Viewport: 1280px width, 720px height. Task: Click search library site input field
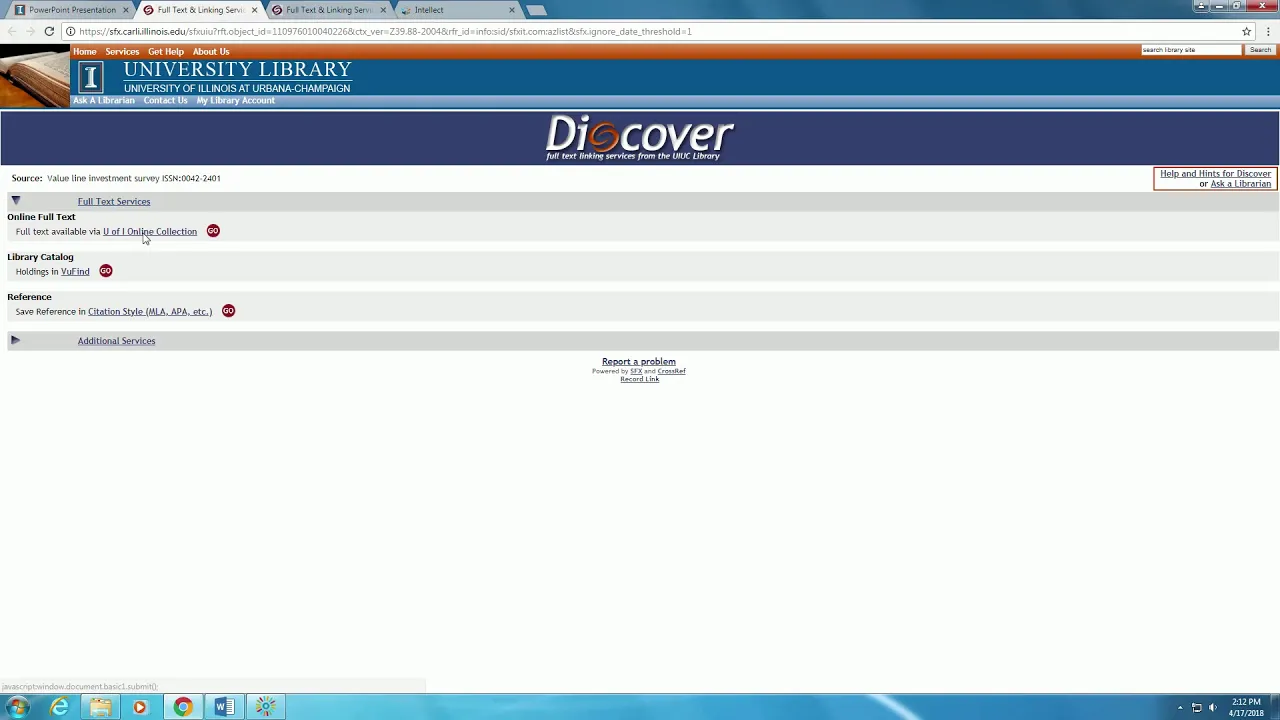coord(1190,50)
